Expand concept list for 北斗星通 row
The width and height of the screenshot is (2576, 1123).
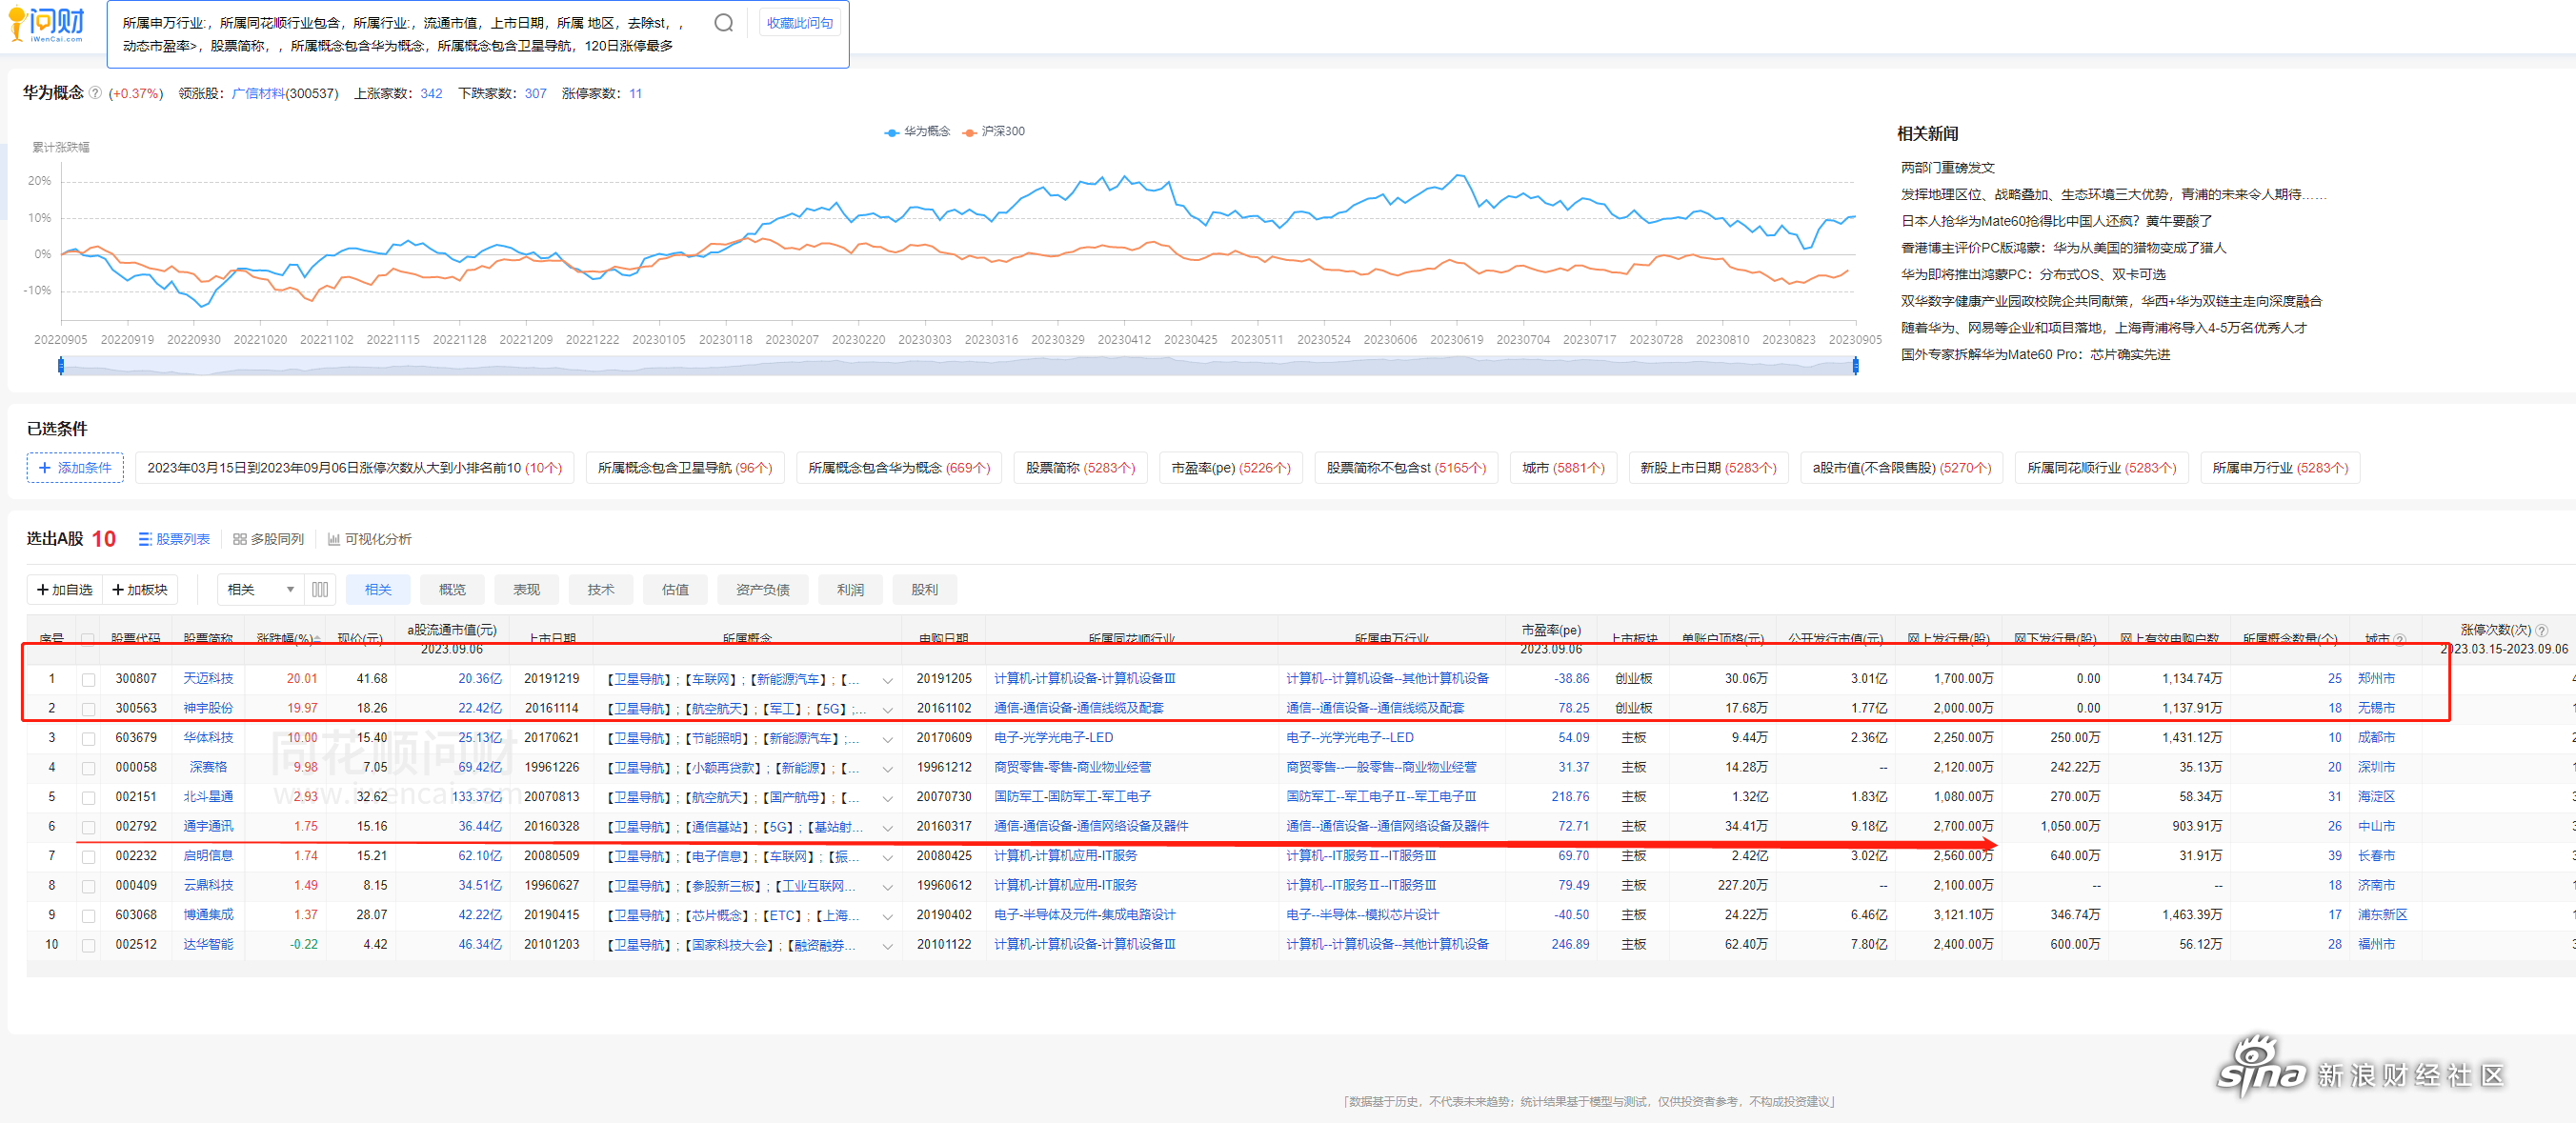pyautogui.click(x=887, y=798)
